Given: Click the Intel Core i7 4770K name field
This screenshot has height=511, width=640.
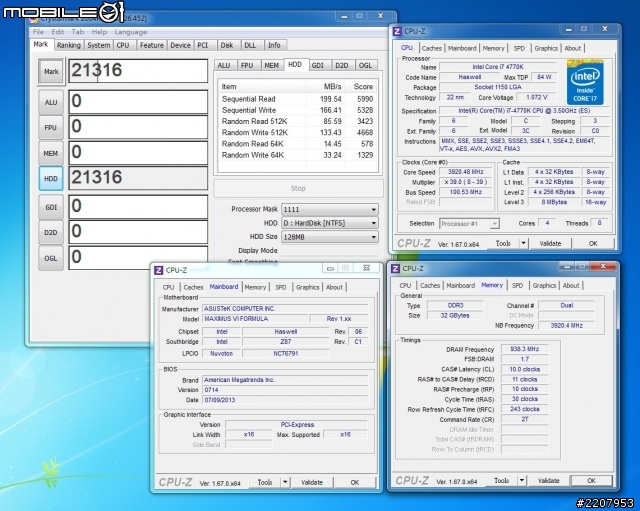Looking at the screenshot, I should 498,67.
